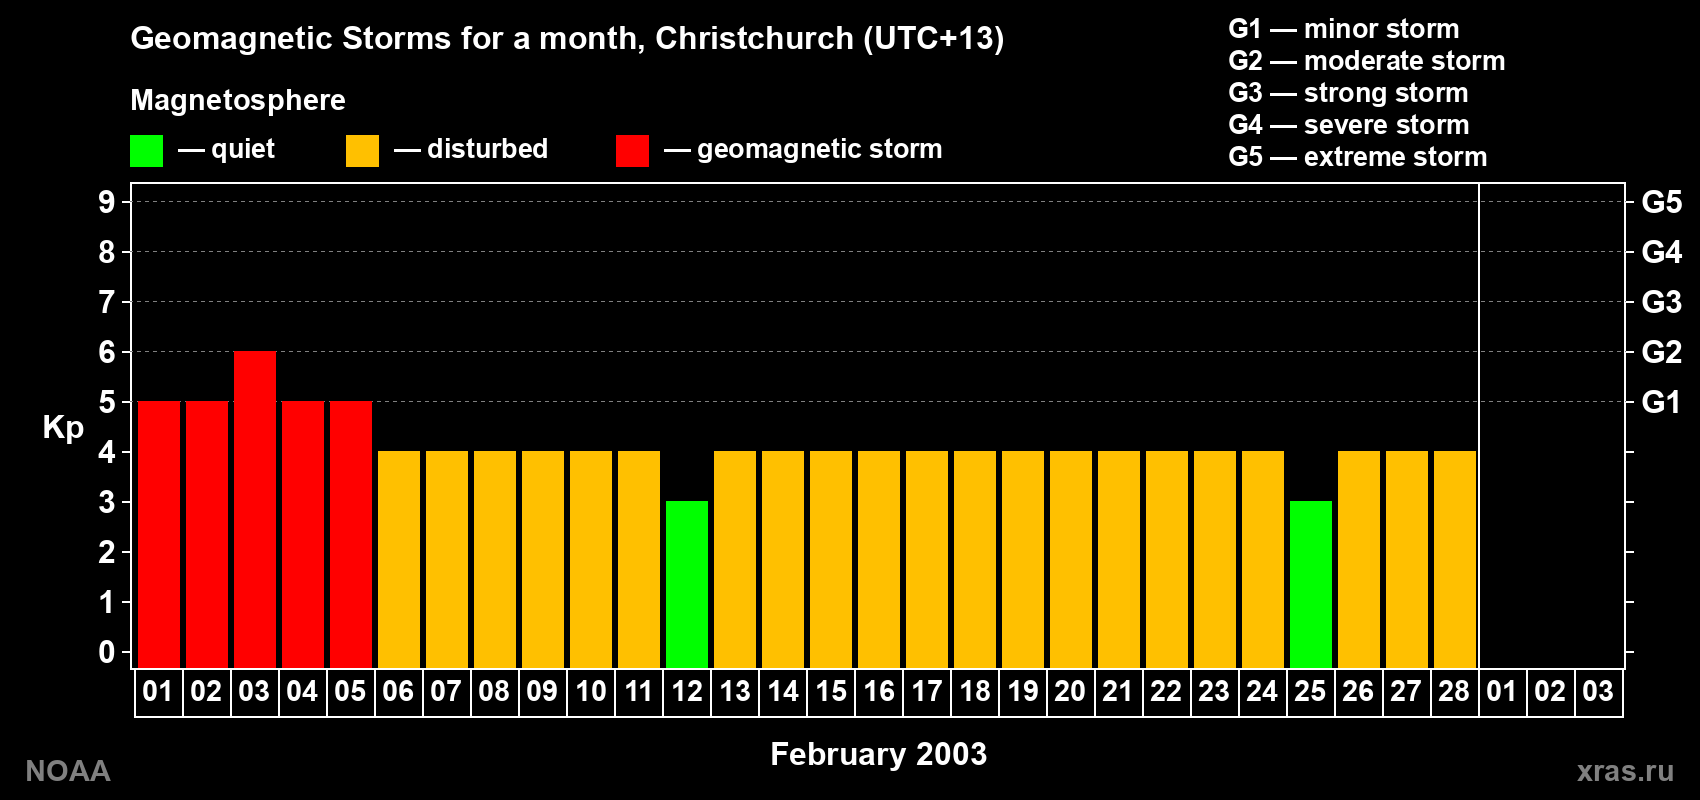This screenshot has width=1700, height=800.
Task: Click the '— geomagnetic storm' legend label
Action: (x=803, y=150)
